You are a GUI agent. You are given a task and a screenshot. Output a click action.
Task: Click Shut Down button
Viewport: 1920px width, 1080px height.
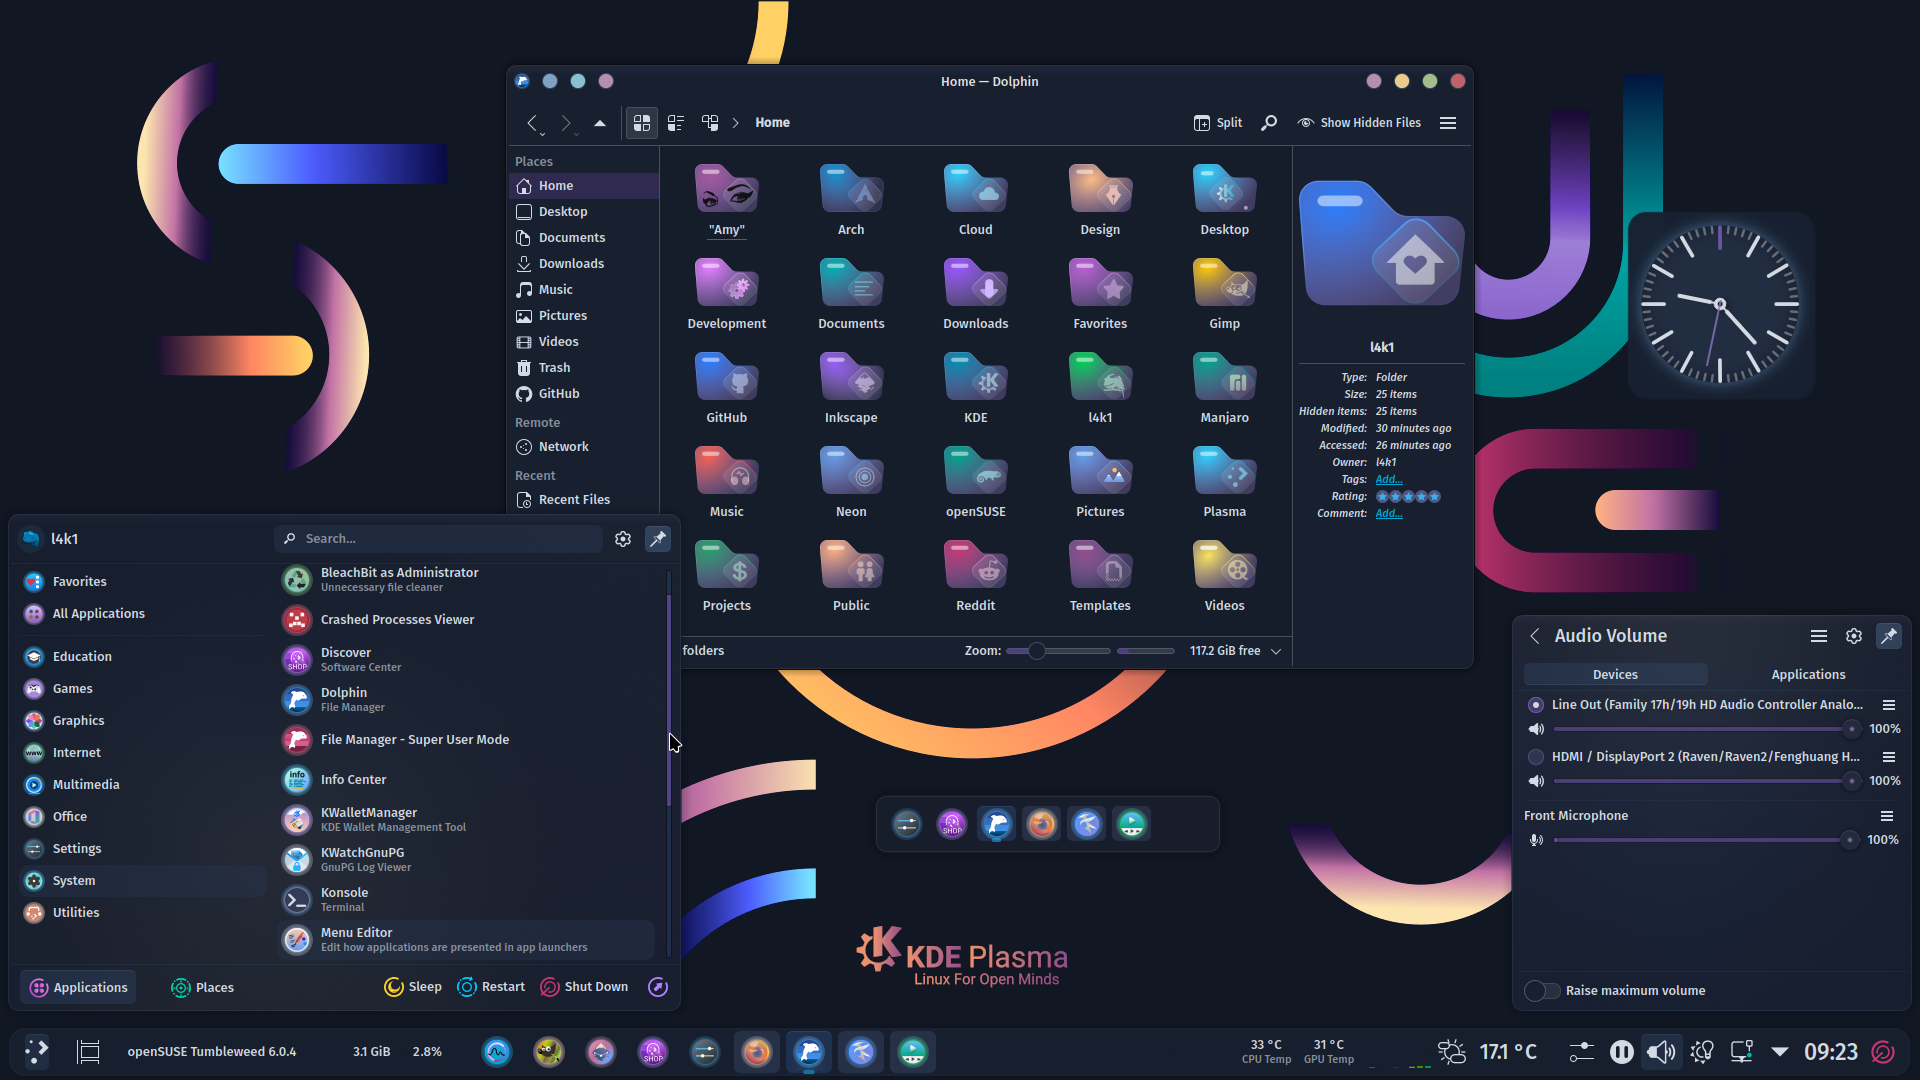pos(585,988)
